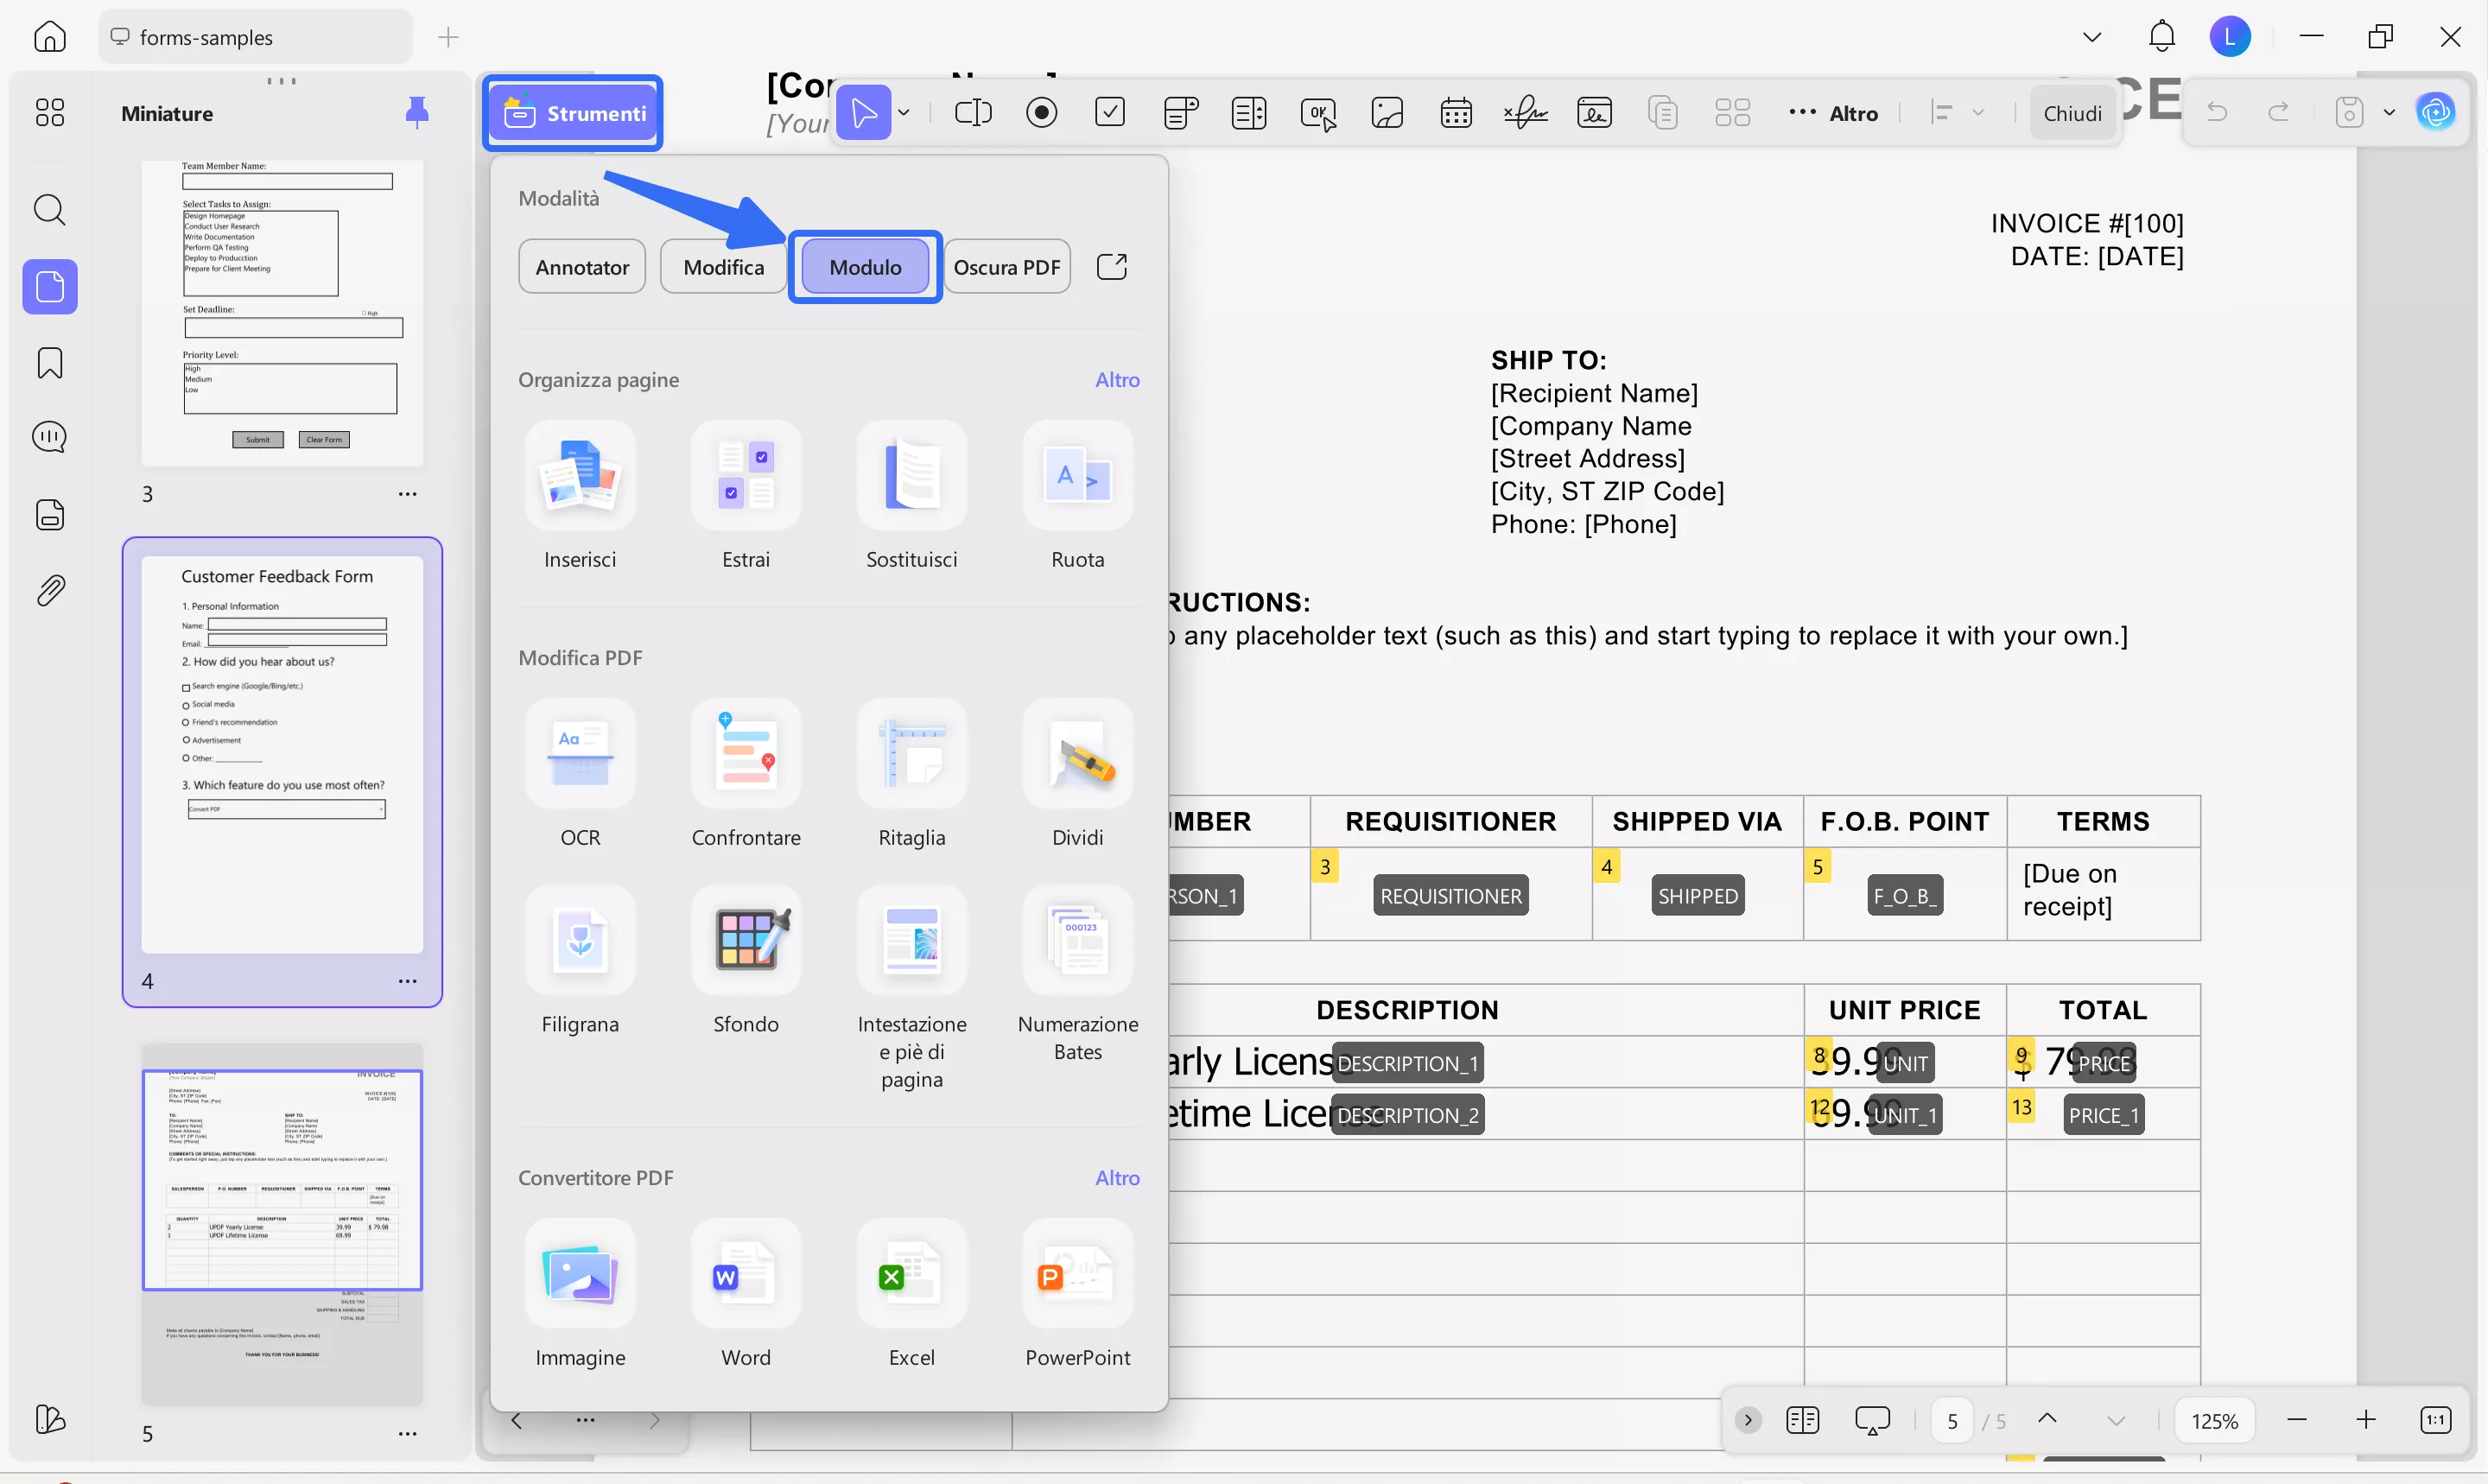The height and width of the screenshot is (1484, 2488).
Task: Open the save options dropdown arrow
Action: click(2389, 113)
